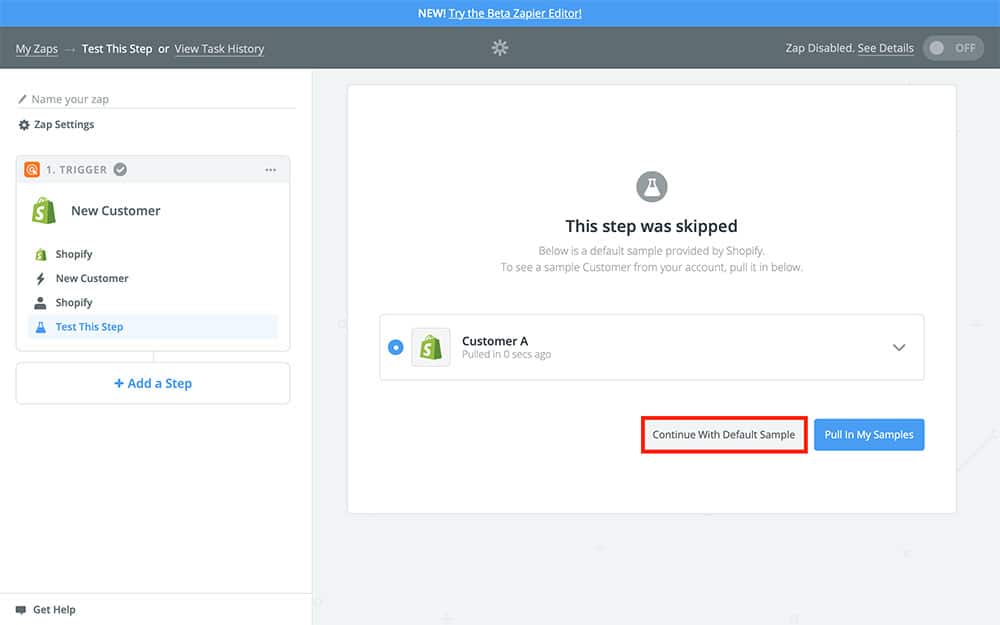Select the New Customer lightning step item
1000x625 pixels.
point(91,279)
